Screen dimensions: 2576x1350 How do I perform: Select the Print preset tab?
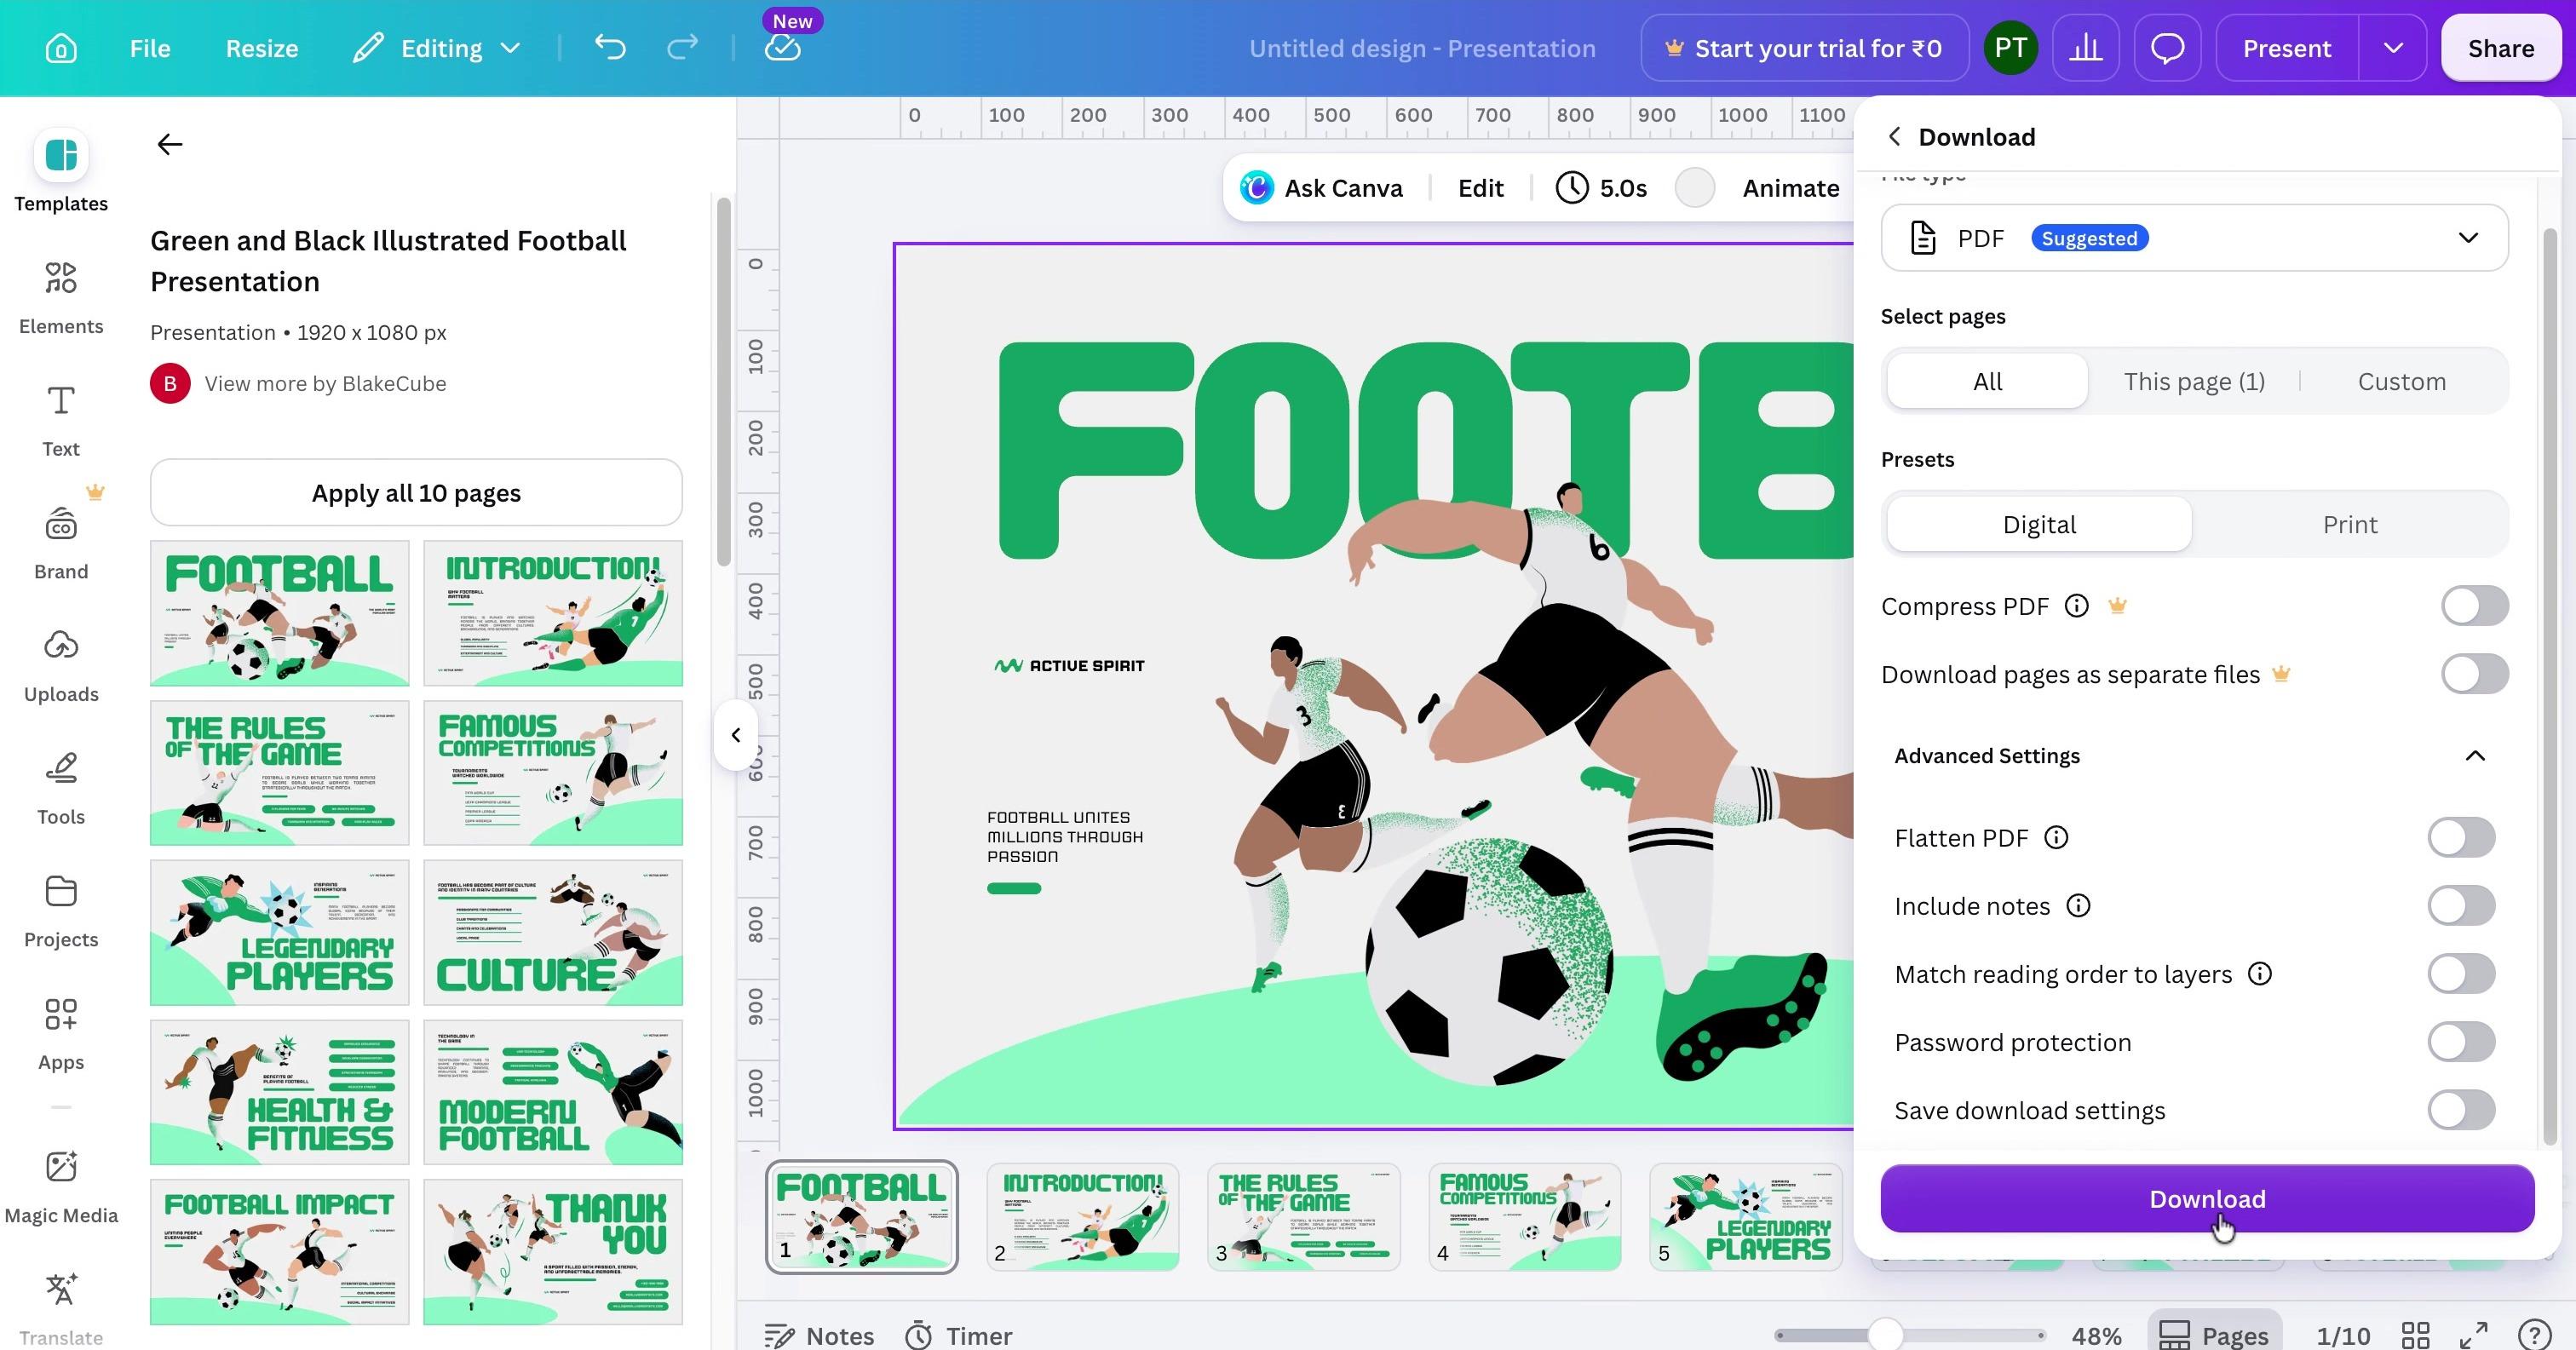coord(2349,524)
